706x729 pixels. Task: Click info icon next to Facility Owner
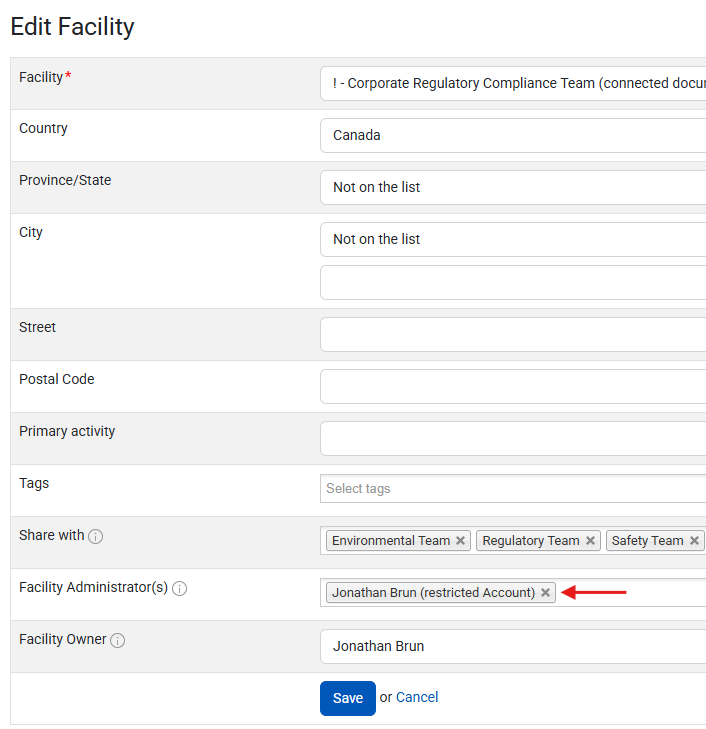(x=118, y=641)
